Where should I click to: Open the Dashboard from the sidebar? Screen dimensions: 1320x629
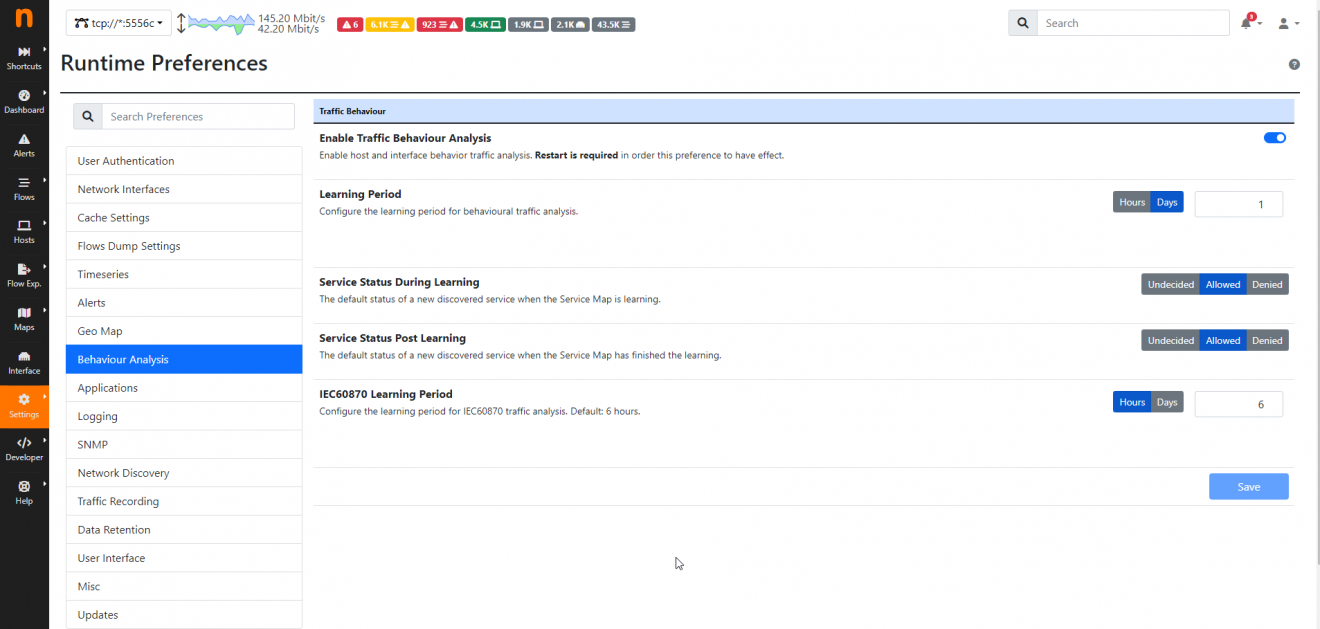point(24,101)
